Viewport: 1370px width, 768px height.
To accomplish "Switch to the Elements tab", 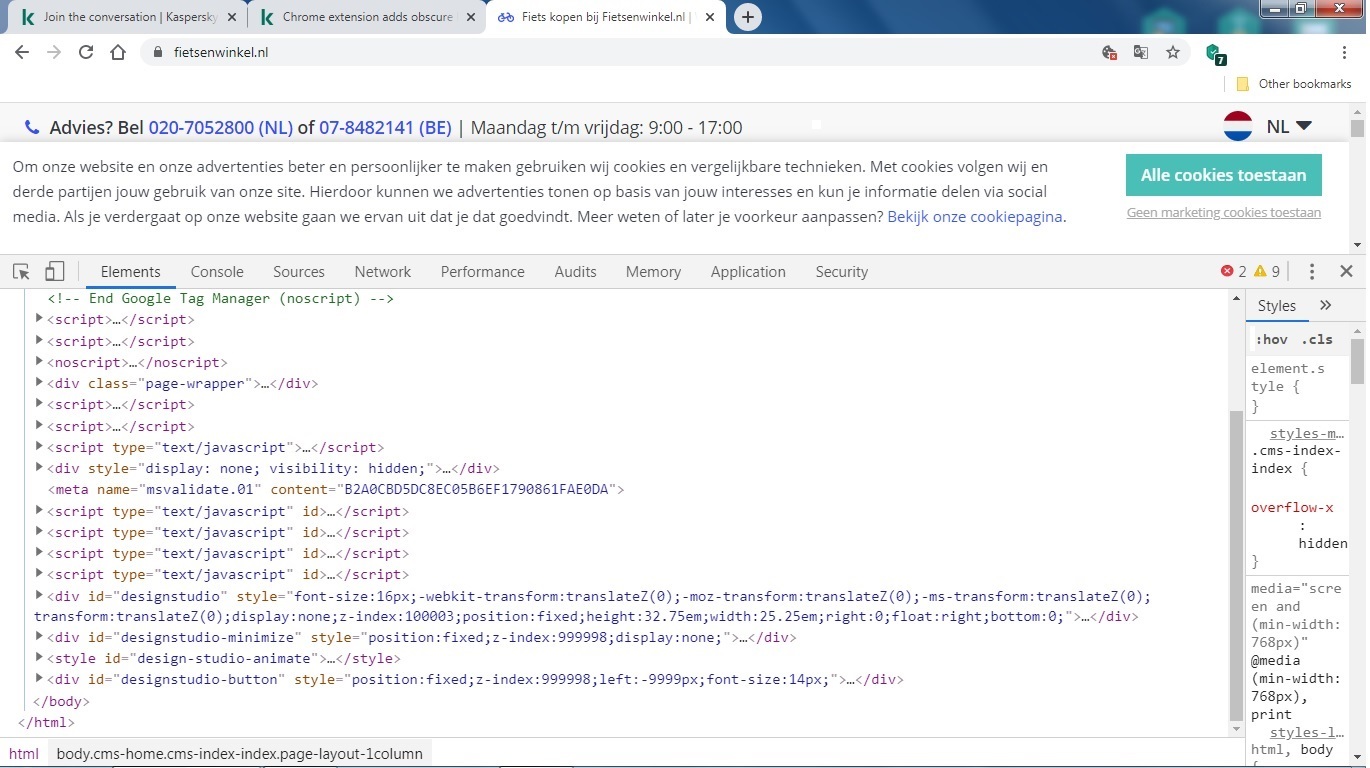I will [130, 271].
